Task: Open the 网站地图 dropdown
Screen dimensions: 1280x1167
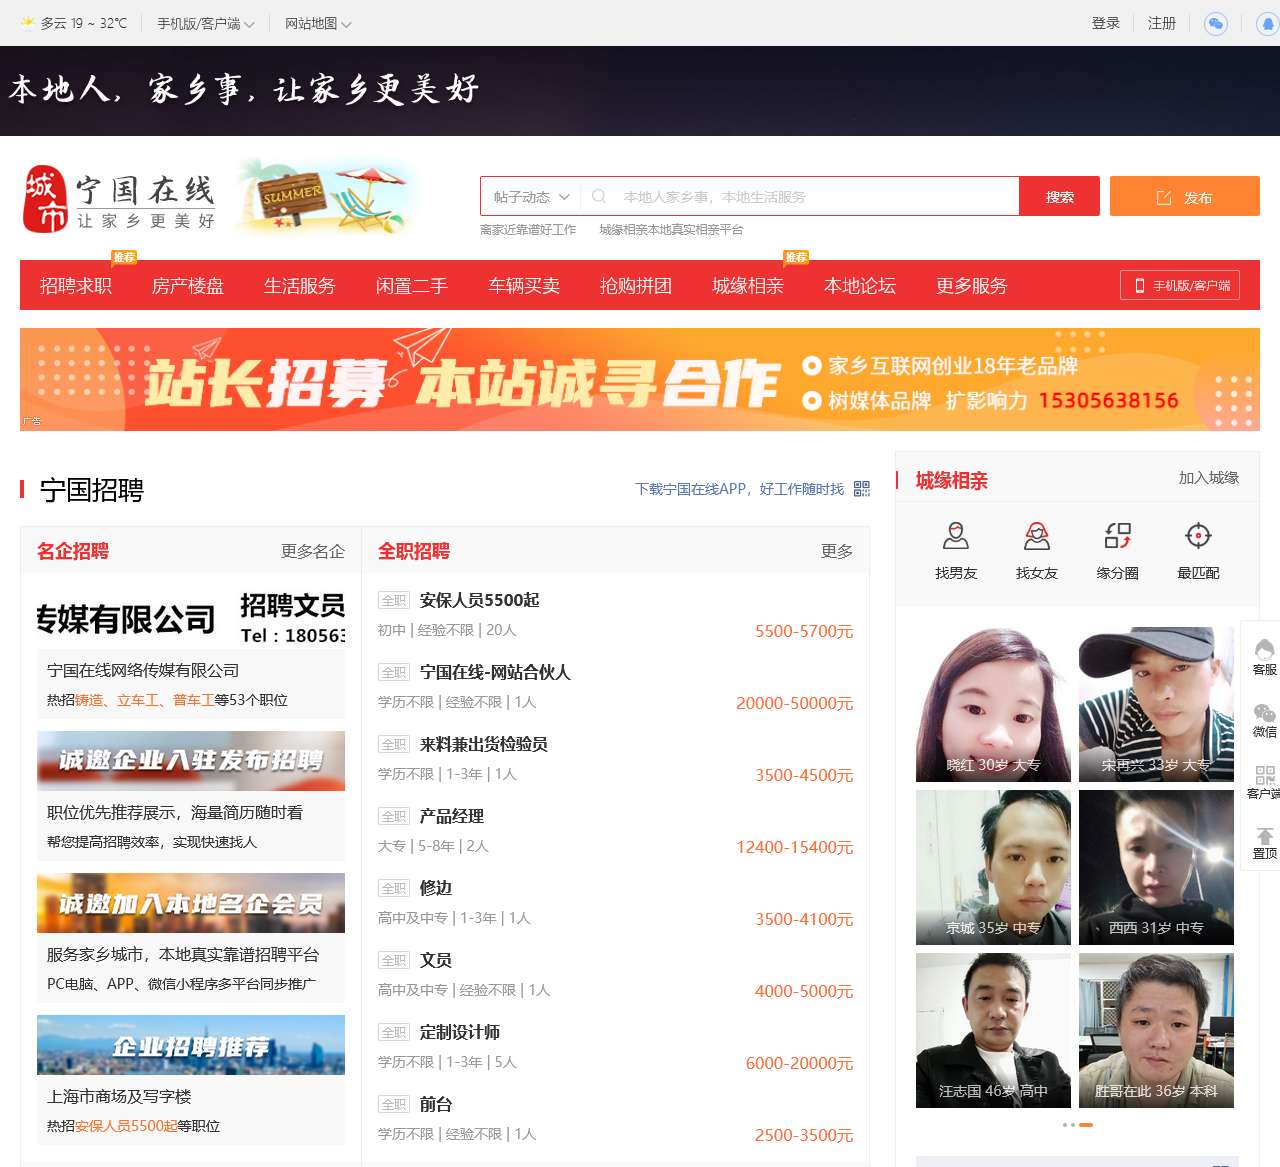Action: point(317,24)
